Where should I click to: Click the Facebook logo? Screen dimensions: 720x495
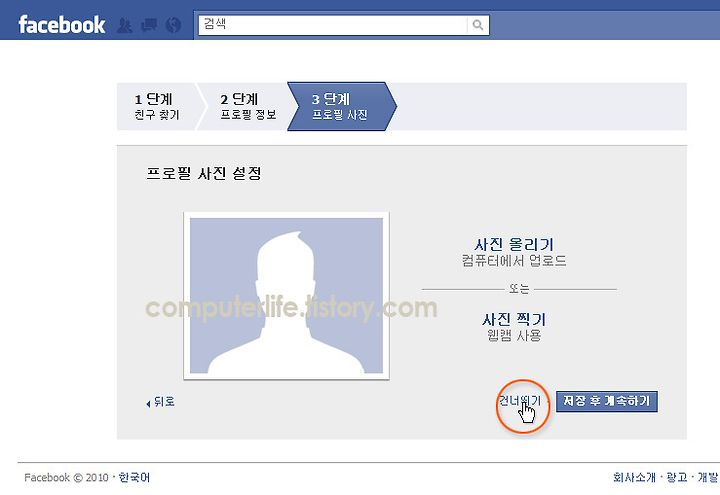click(62, 25)
